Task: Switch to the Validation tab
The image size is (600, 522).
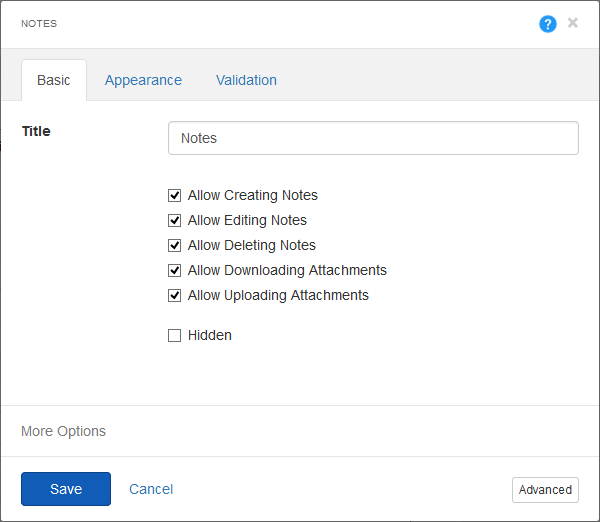Action: click(x=246, y=80)
